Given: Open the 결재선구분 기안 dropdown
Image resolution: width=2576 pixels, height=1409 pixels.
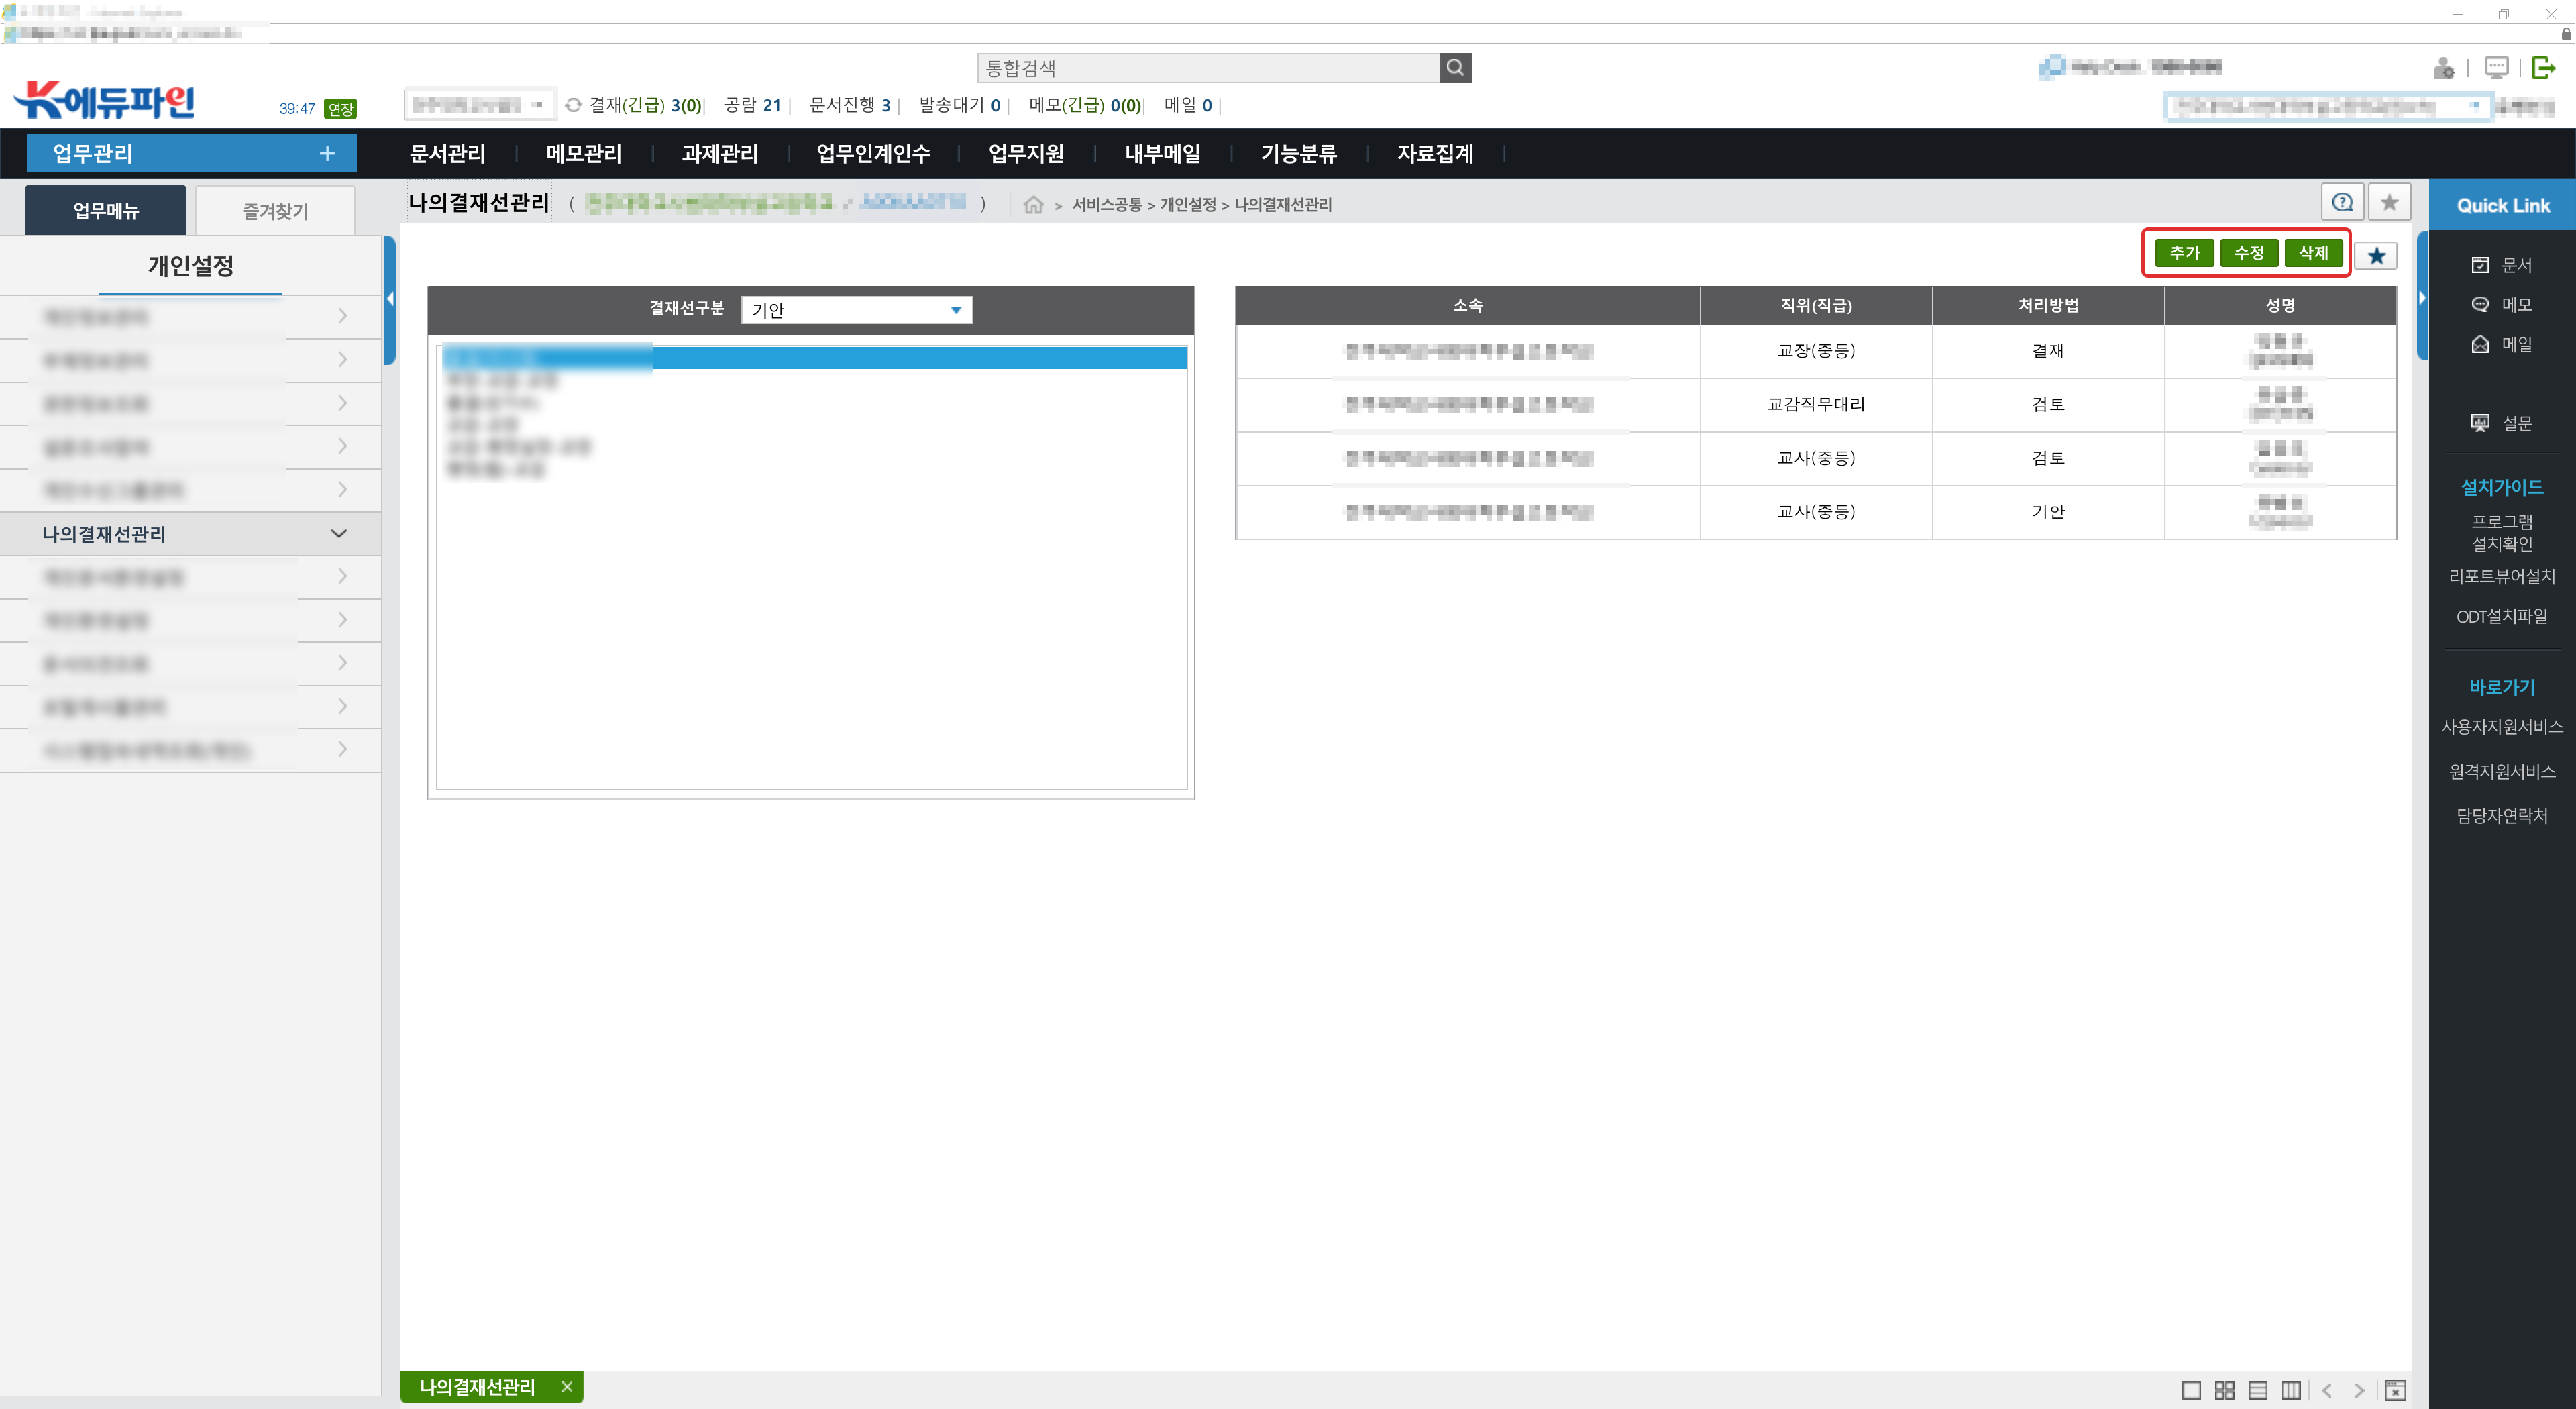Looking at the screenshot, I should coord(857,310).
